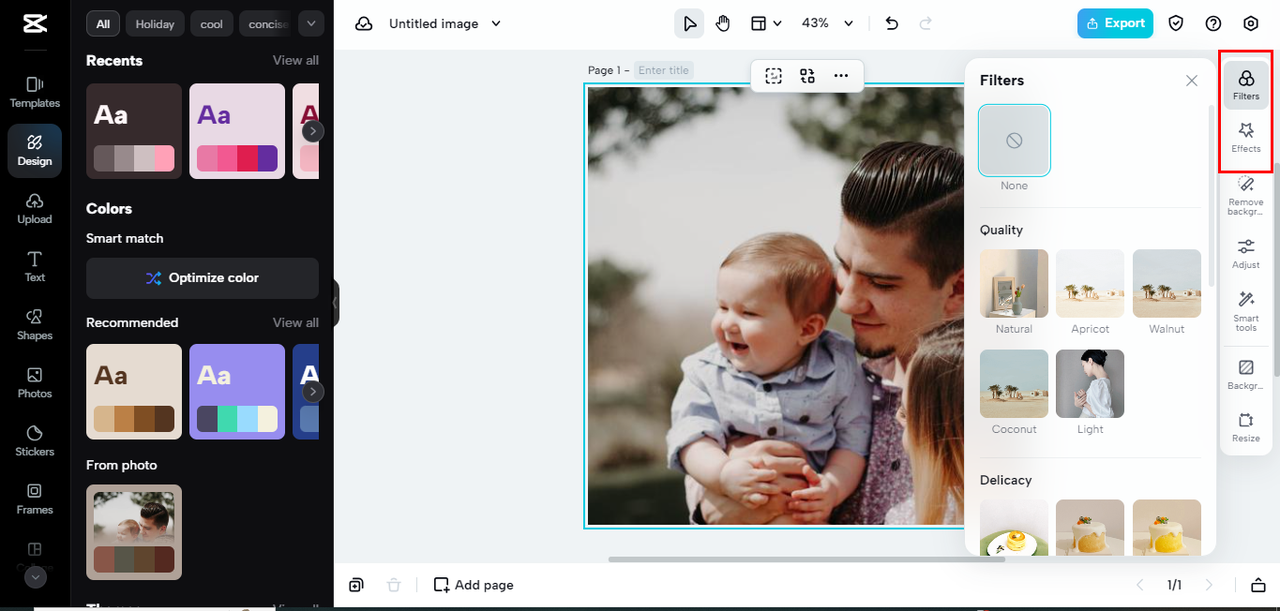Screen dimensions: 1280x611
Task: Open the Photos panel
Action: tap(35, 382)
